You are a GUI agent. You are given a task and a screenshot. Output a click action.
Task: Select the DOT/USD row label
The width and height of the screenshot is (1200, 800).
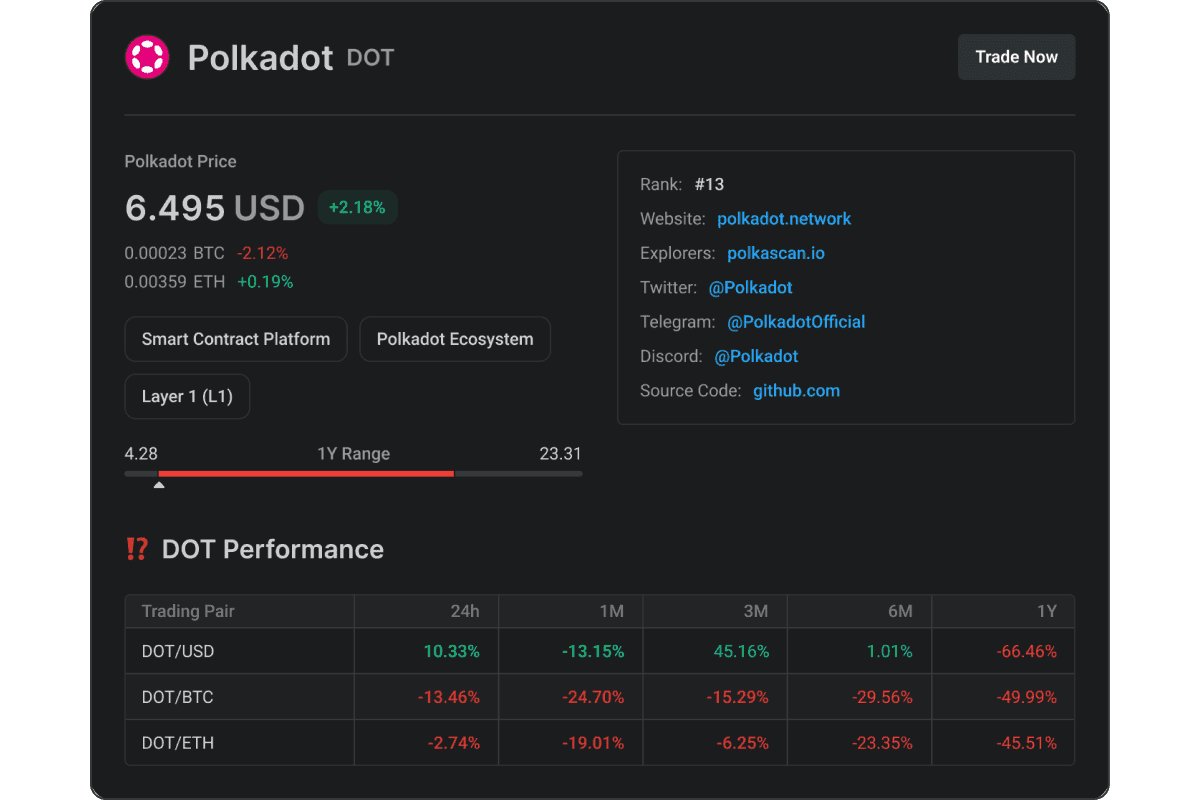click(x=178, y=651)
